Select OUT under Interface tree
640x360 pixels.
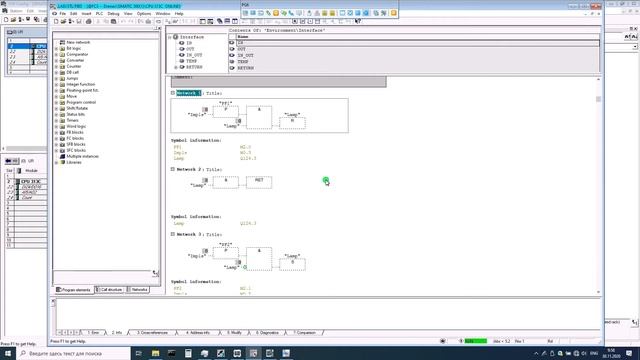point(190,49)
